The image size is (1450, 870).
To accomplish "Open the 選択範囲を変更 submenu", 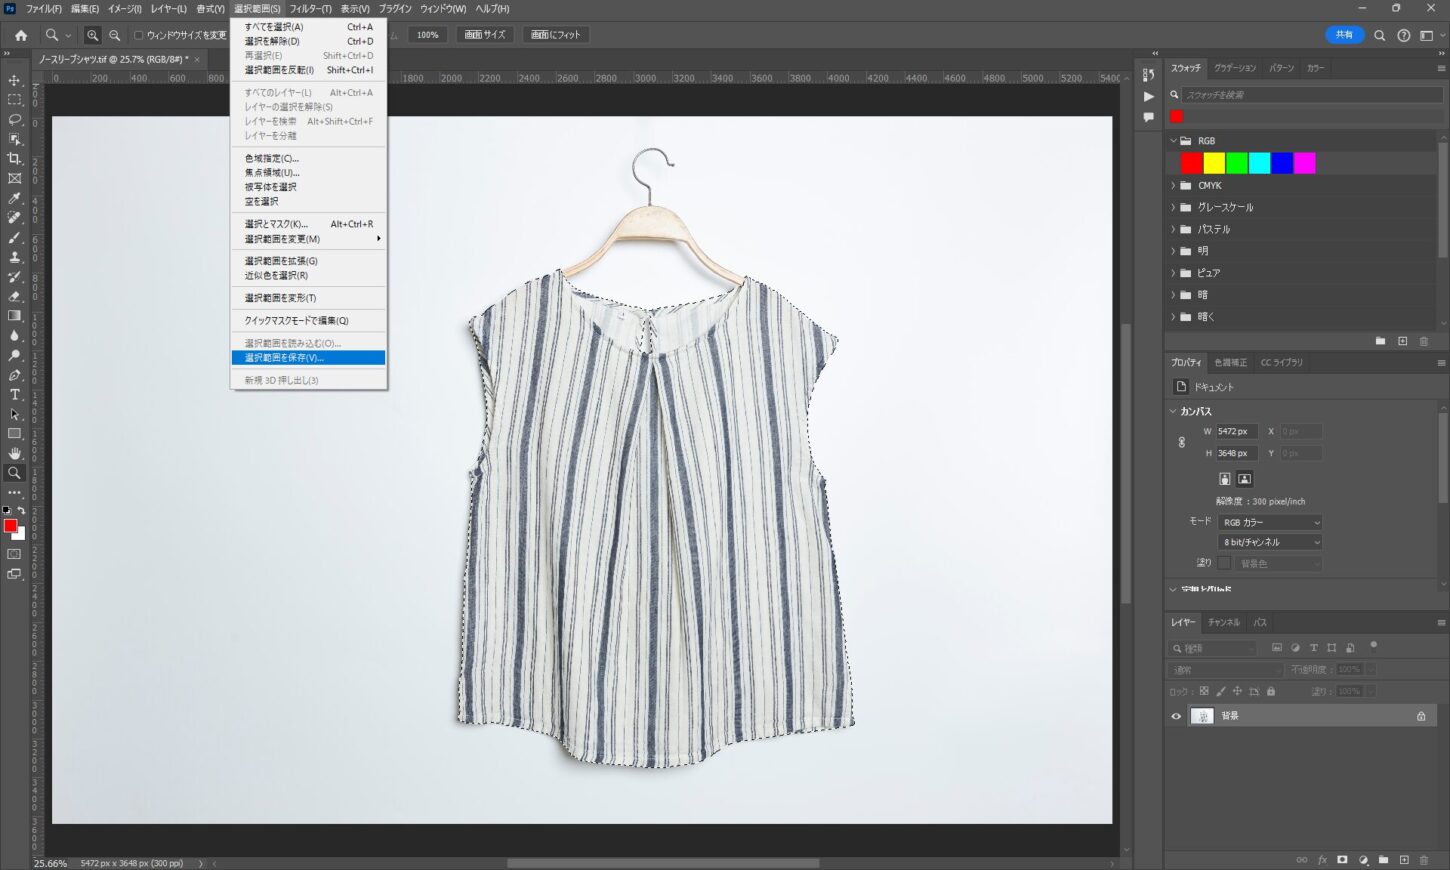I will 308,239.
